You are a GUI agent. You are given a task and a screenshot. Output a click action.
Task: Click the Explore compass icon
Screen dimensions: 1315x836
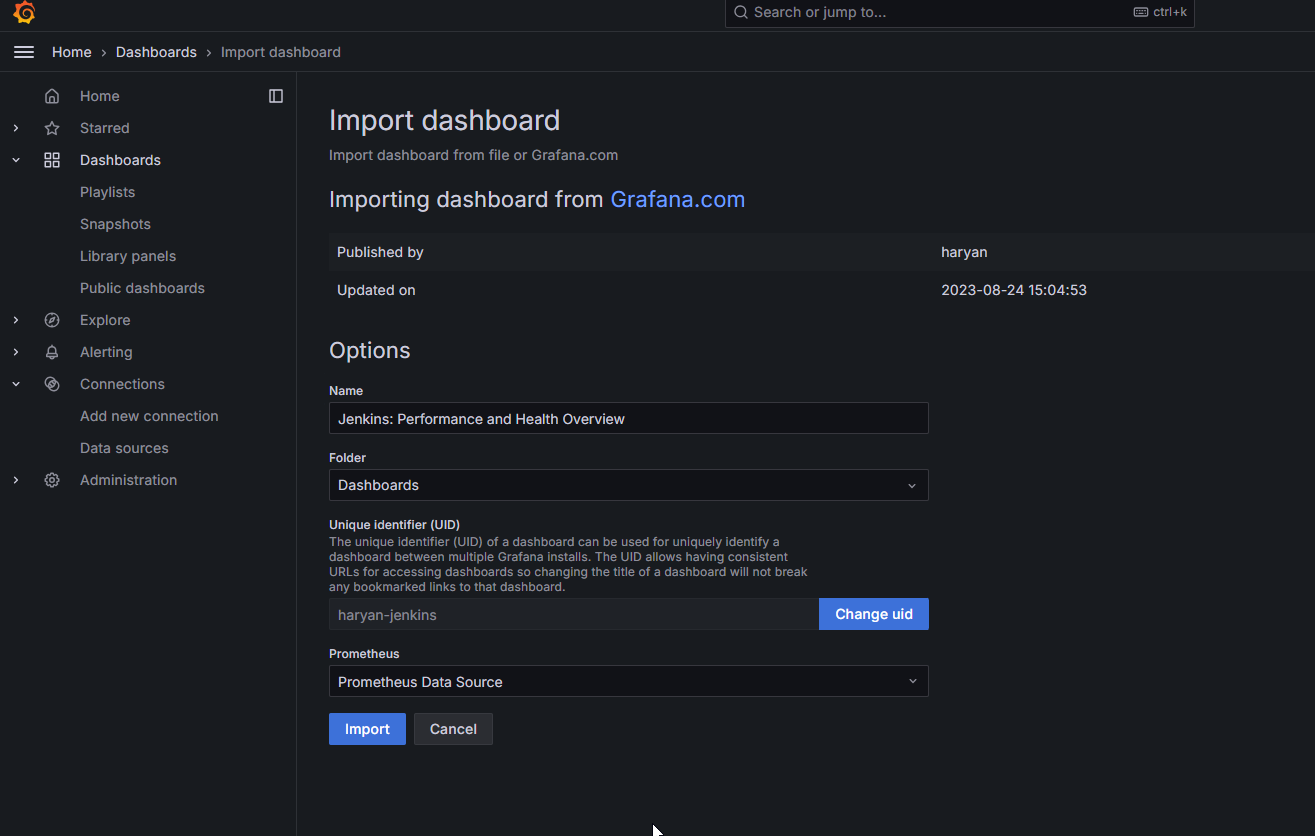click(x=52, y=320)
